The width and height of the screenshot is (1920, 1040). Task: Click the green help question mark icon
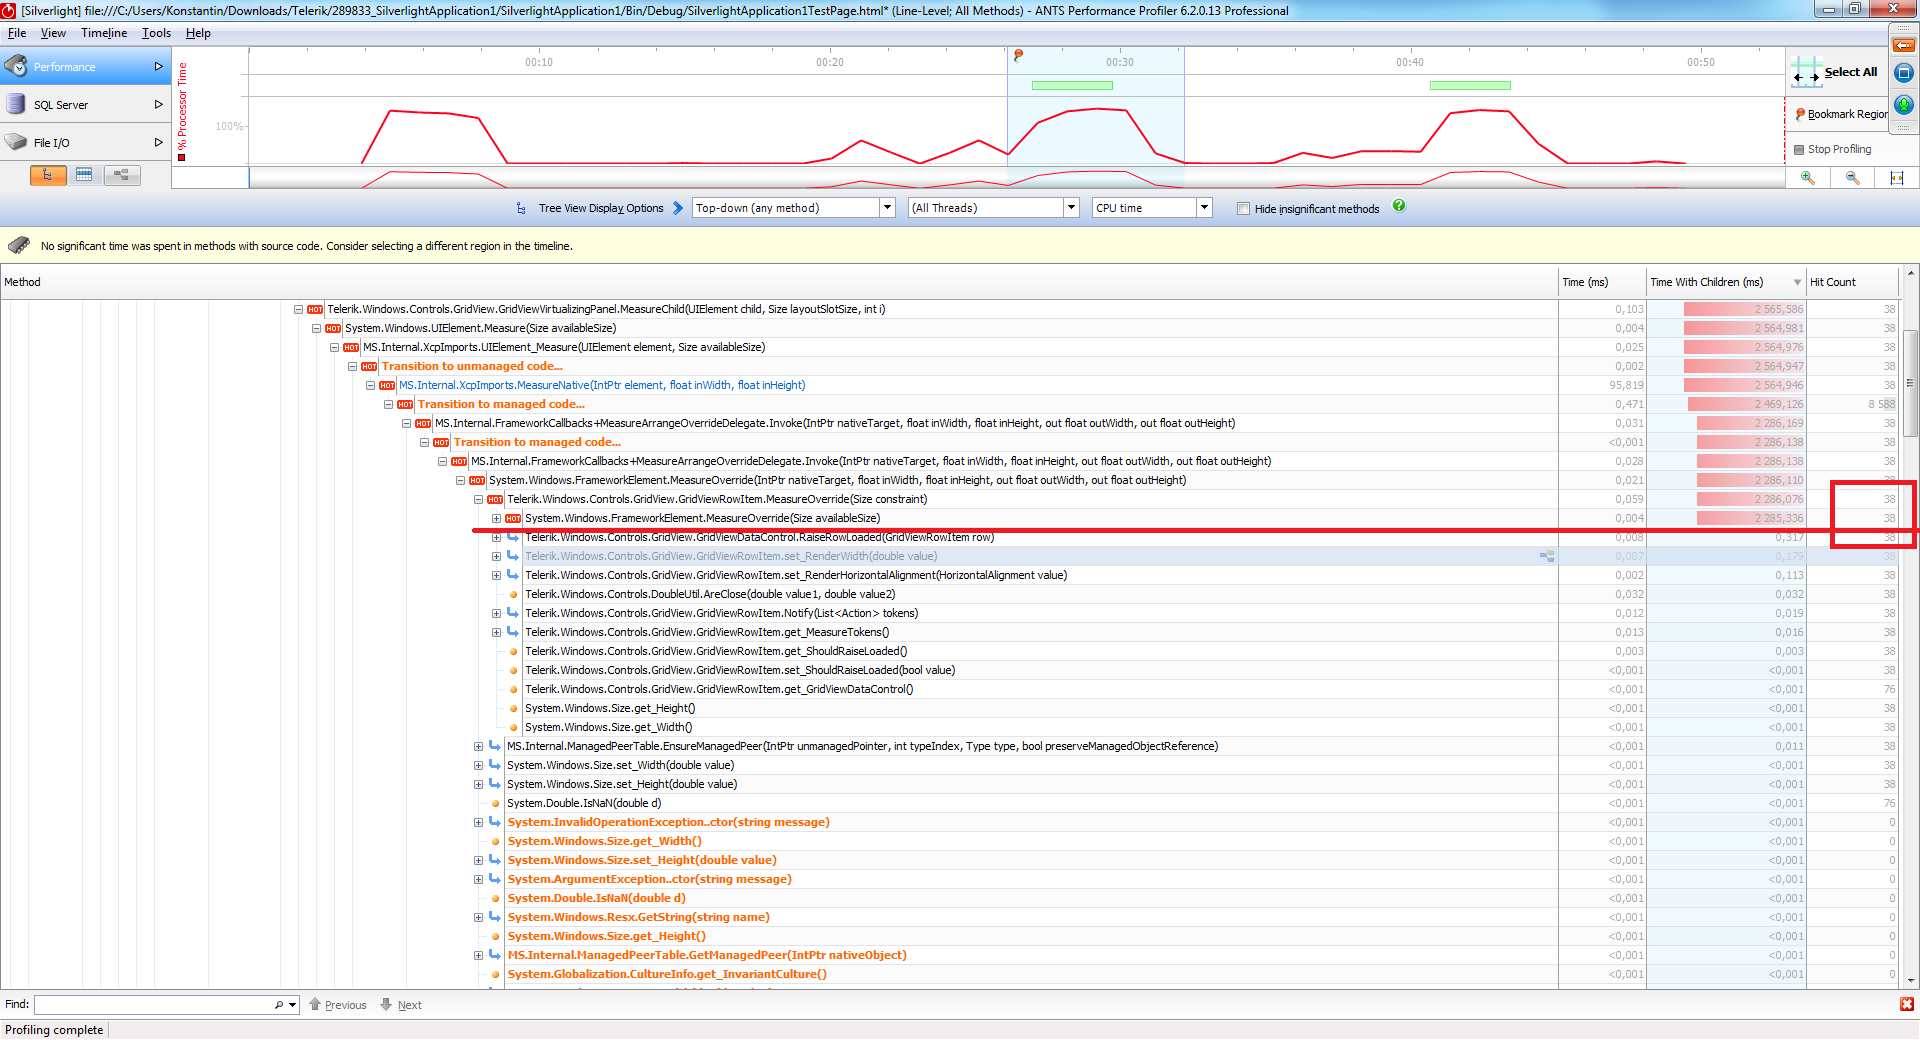1399,206
